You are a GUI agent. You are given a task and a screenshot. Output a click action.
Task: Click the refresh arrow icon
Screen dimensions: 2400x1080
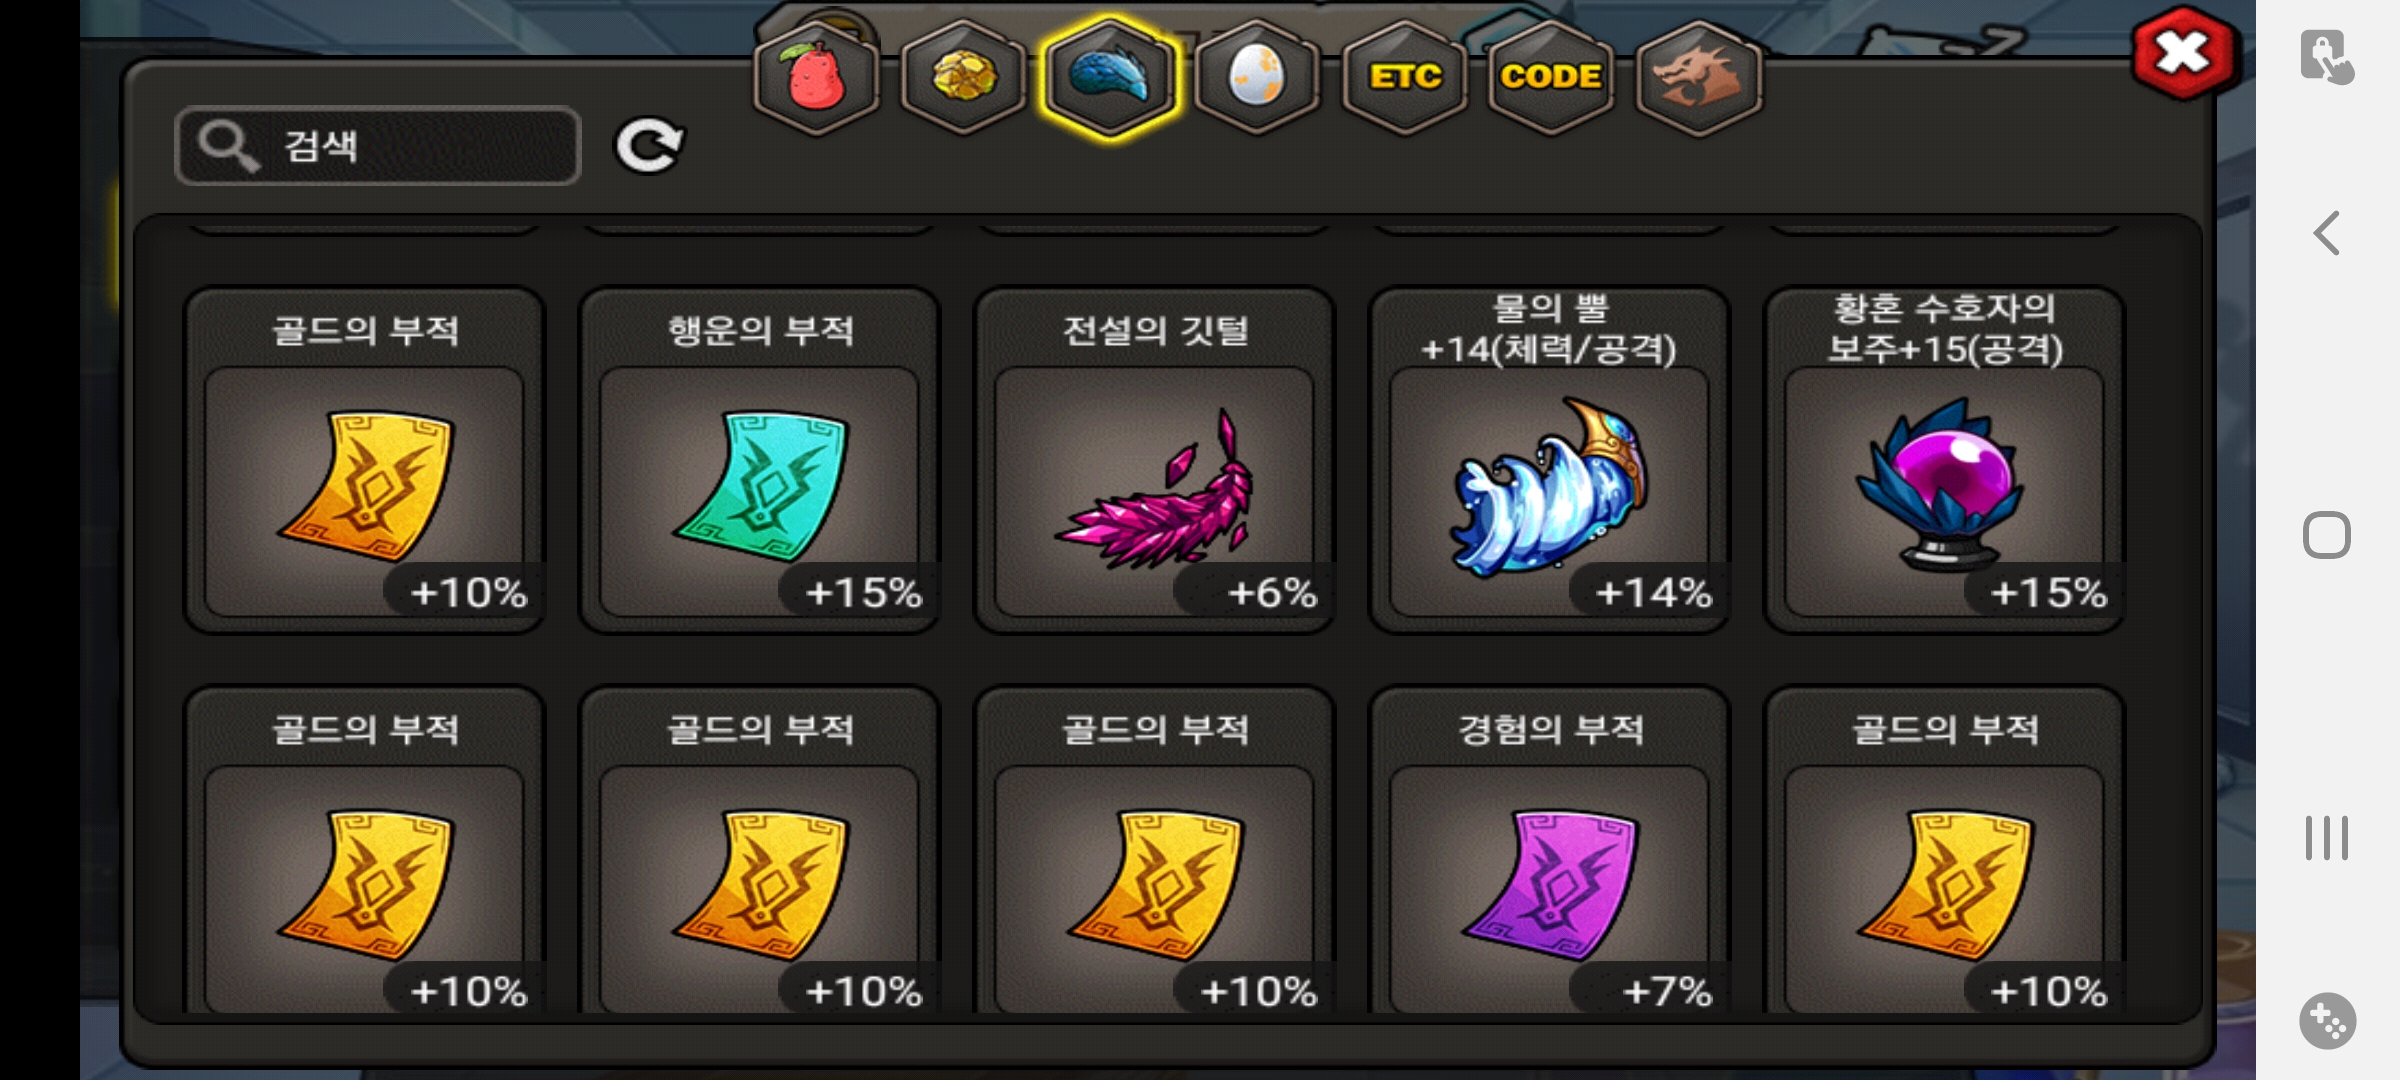tap(649, 146)
